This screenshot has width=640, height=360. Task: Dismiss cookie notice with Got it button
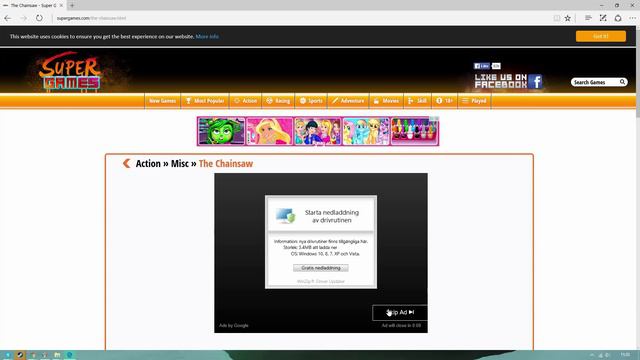click(601, 36)
